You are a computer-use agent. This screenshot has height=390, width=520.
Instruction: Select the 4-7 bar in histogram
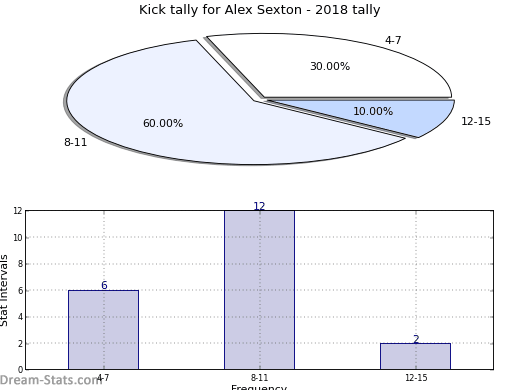[x=104, y=330]
